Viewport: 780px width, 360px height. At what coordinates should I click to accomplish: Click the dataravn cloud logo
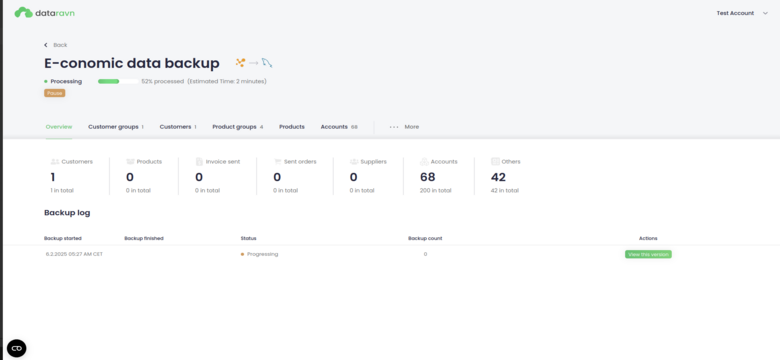(x=23, y=12)
